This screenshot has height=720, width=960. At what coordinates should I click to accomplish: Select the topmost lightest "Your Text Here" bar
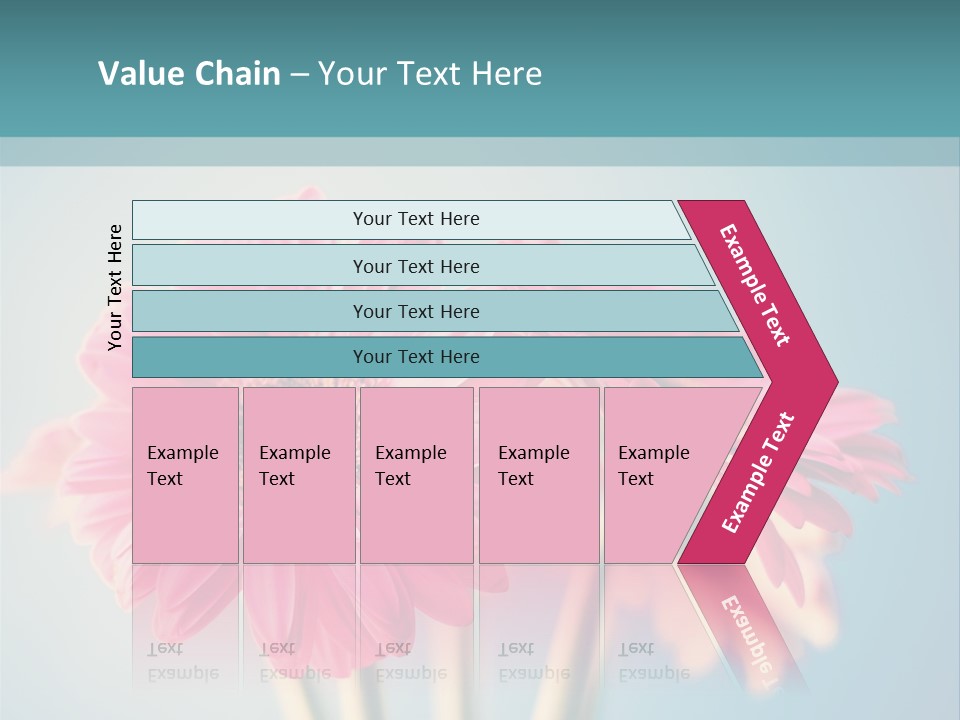click(415, 219)
